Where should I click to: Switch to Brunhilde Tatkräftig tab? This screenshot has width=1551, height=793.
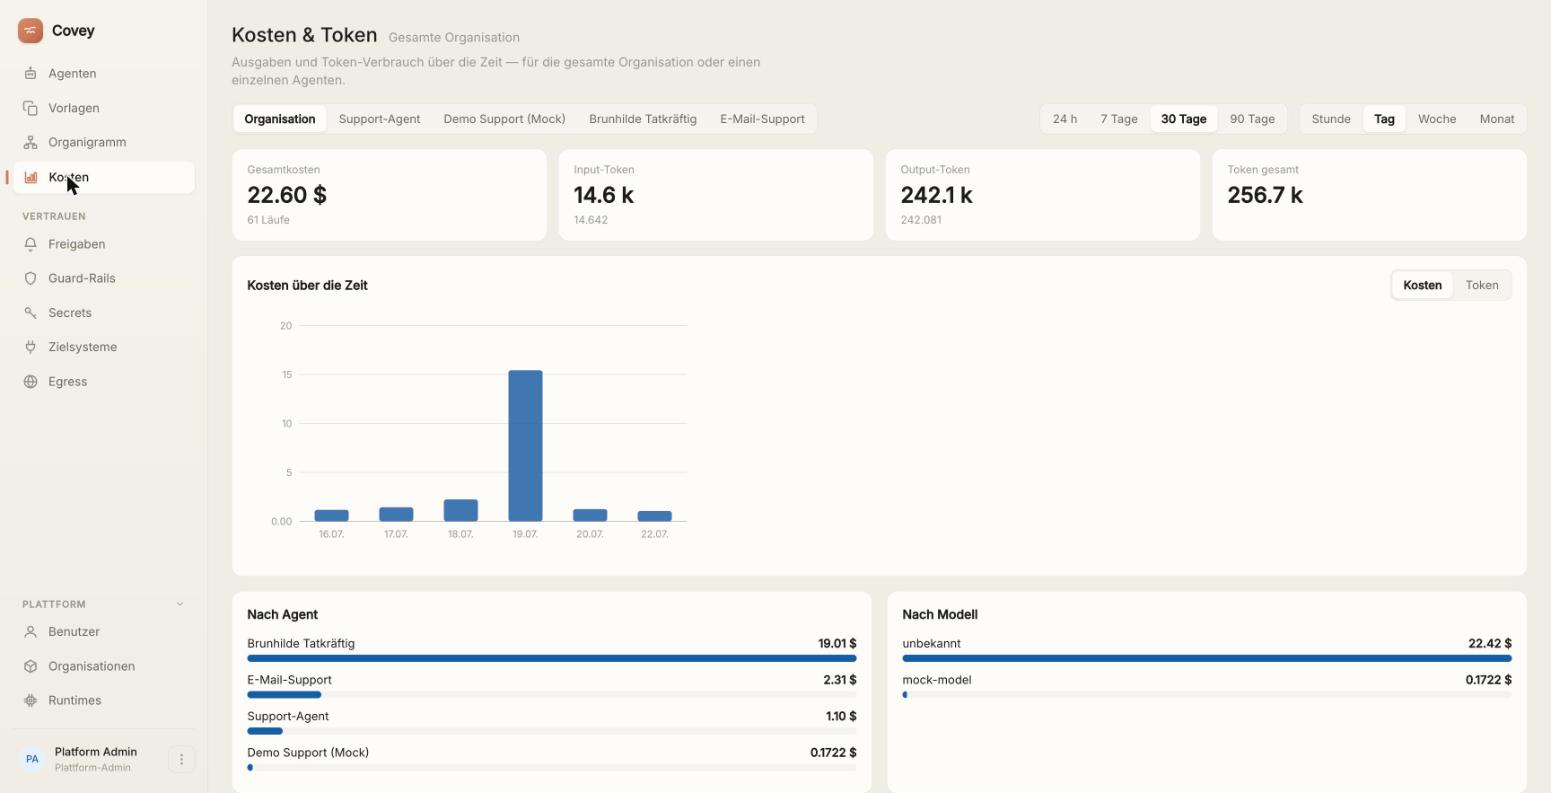643,119
